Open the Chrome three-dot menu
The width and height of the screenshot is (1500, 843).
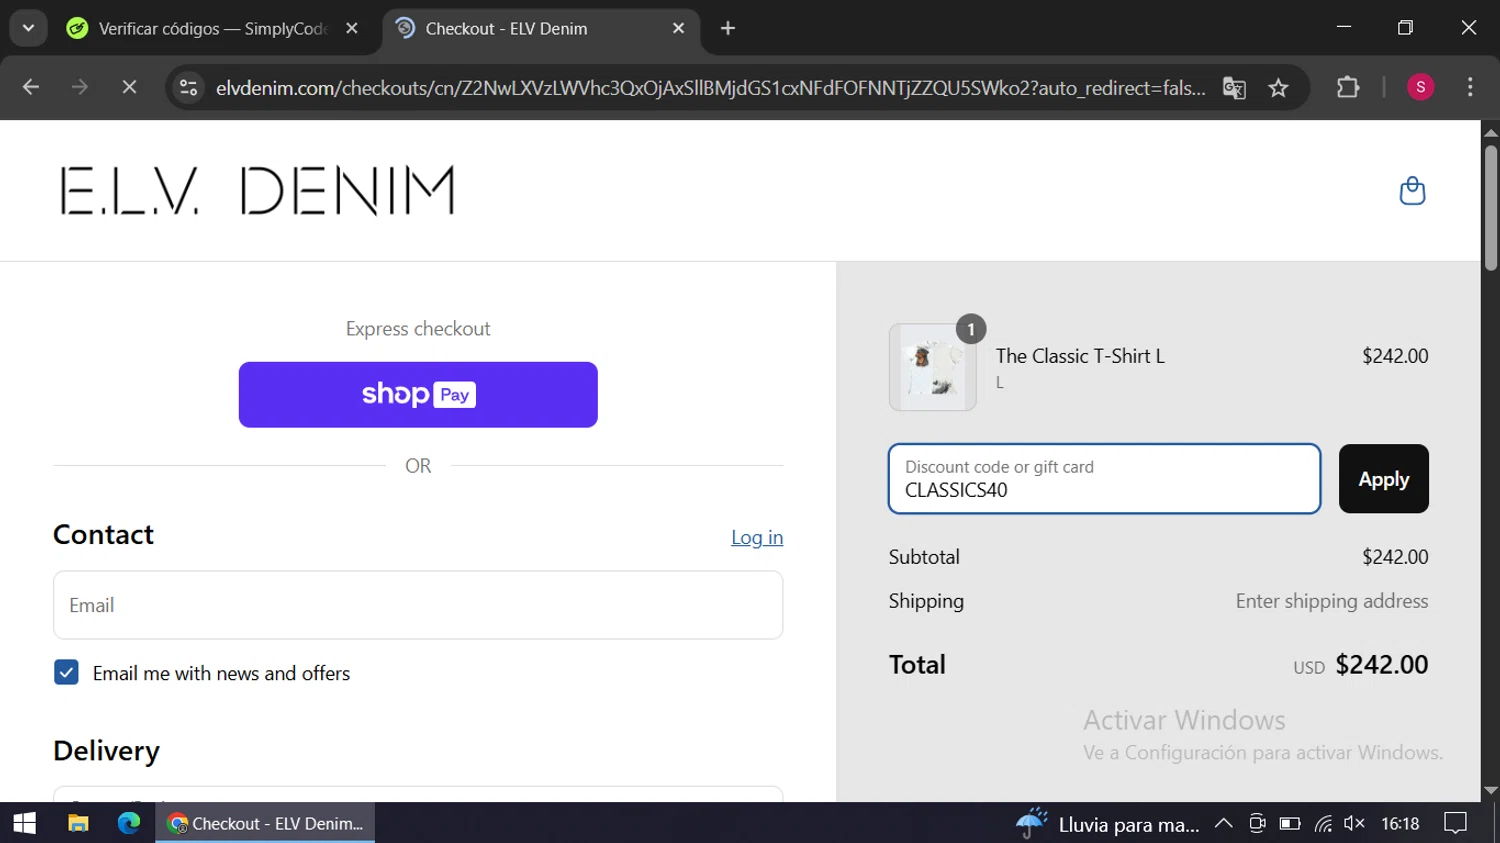click(1469, 87)
